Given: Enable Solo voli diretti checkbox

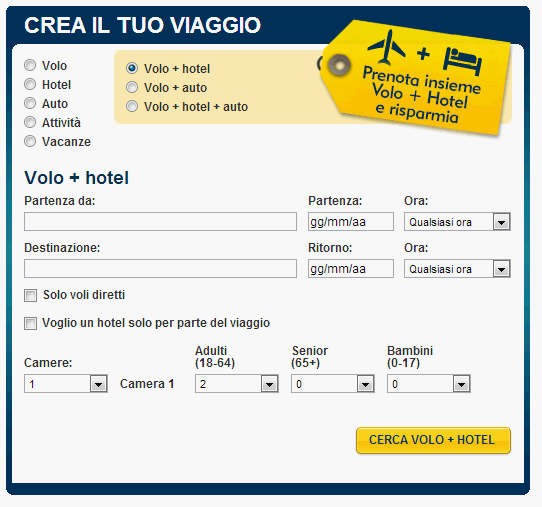Looking at the screenshot, I should [x=30, y=295].
